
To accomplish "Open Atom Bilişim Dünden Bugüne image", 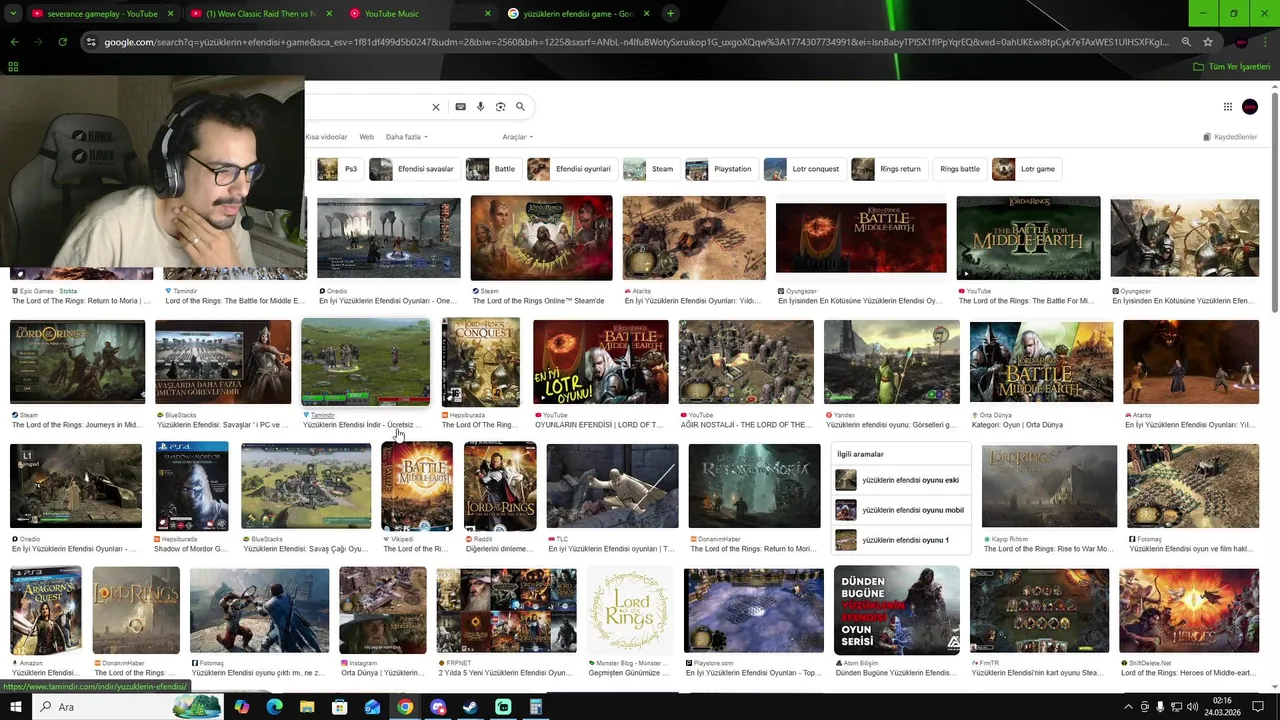I will (x=896, y=610).
